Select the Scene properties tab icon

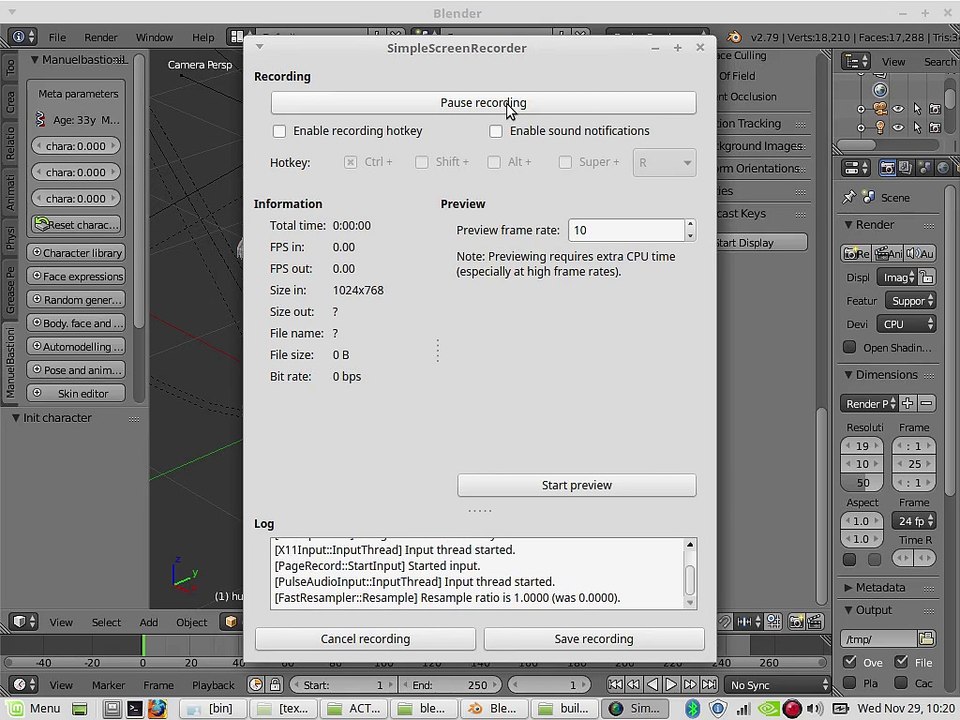click(924, 168)
